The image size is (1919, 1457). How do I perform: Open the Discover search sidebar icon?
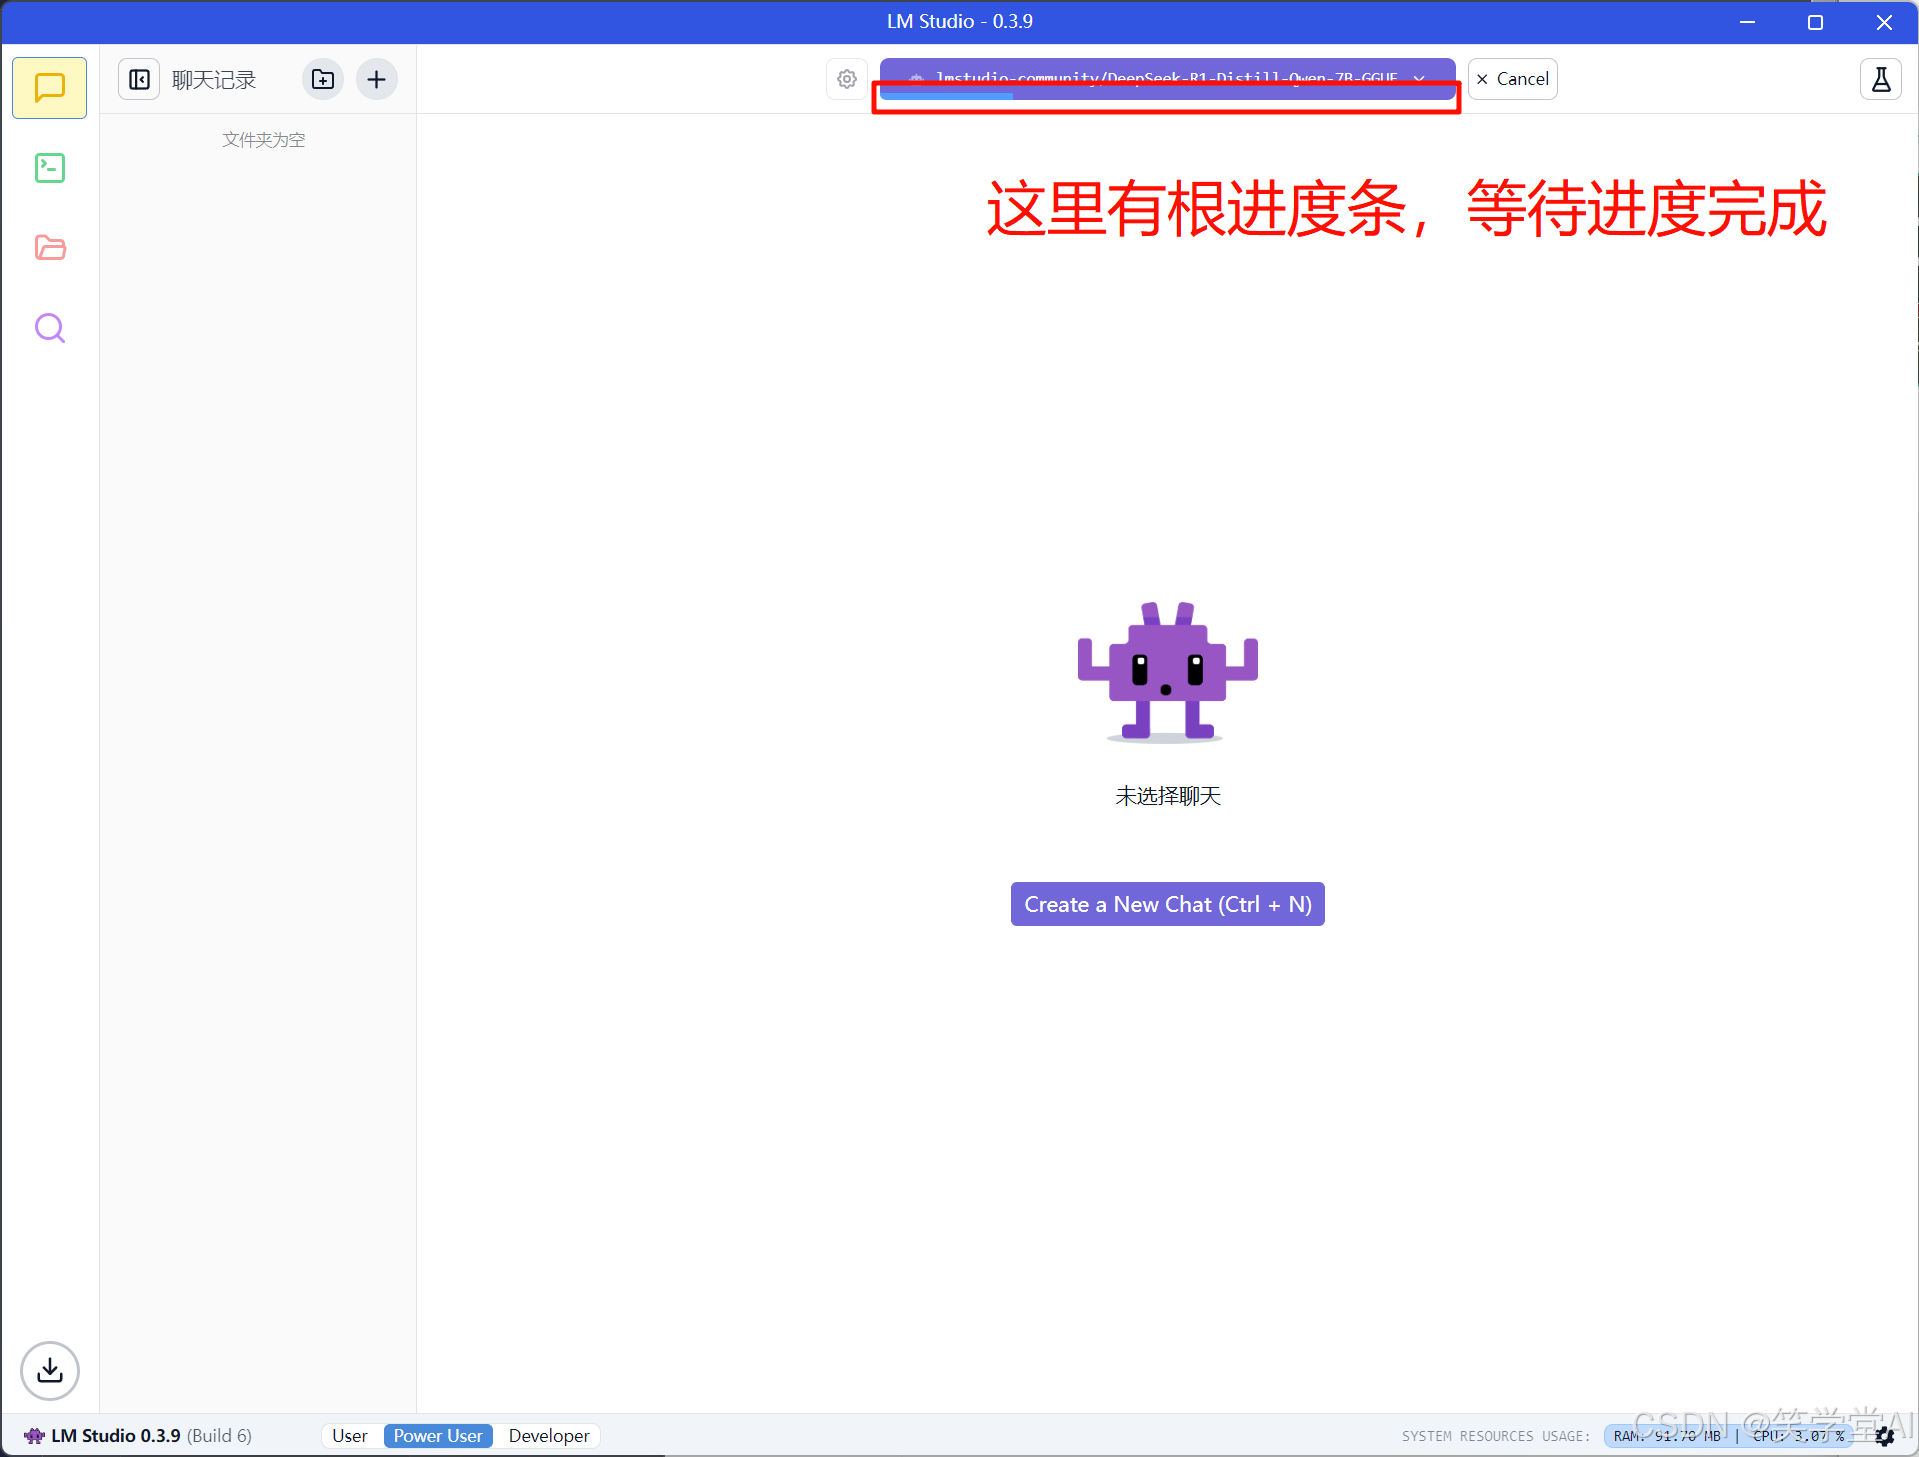point(49,328)
